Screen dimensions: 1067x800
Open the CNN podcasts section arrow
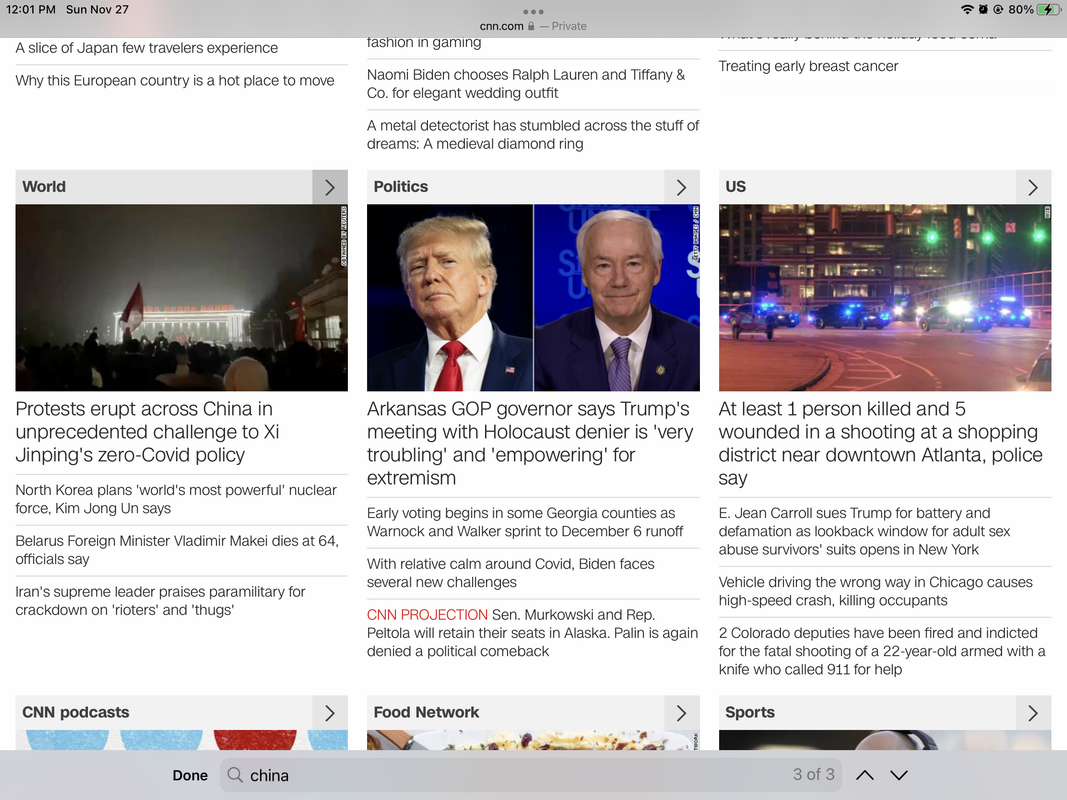click(330, 712)
